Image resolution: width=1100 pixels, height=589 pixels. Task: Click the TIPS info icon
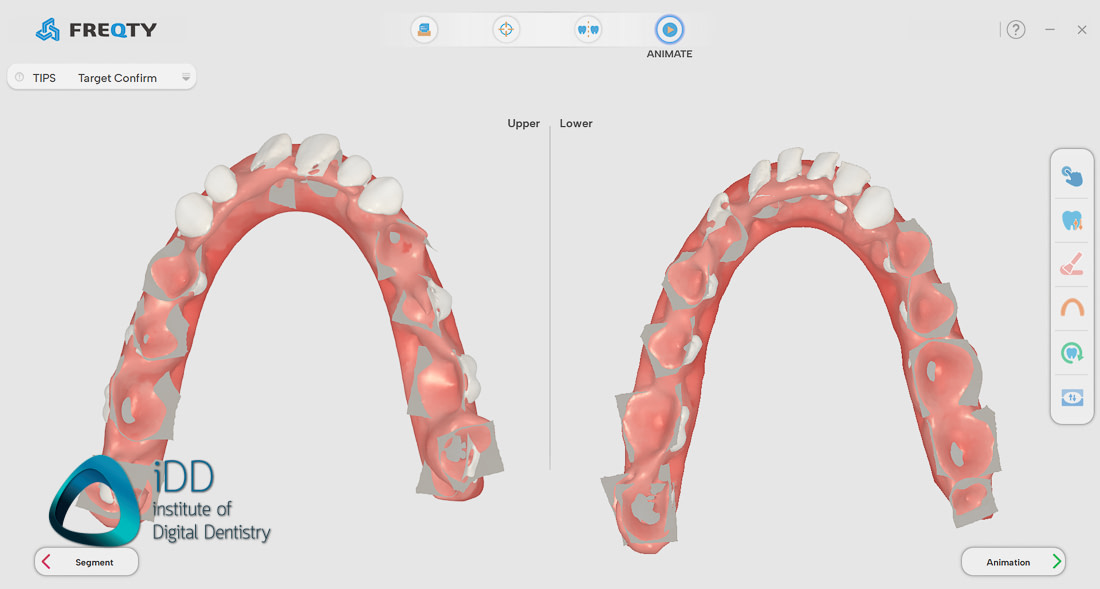pos(20,77)
